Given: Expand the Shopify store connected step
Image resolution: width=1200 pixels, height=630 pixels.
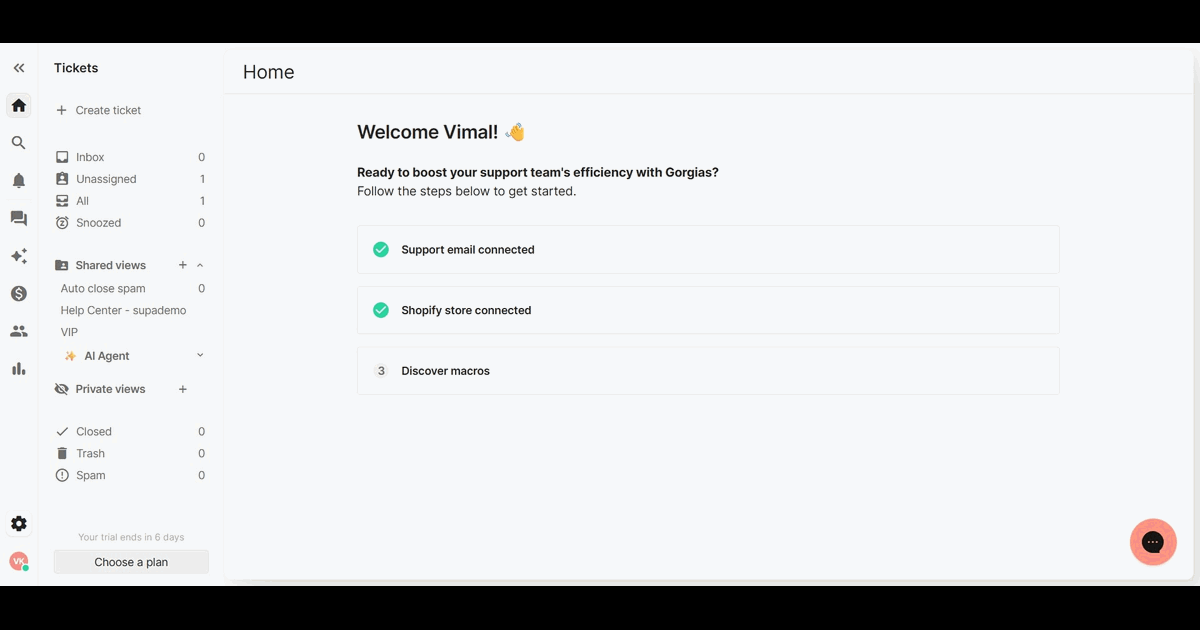Looking at the screenshot, I should coord(708,310).
